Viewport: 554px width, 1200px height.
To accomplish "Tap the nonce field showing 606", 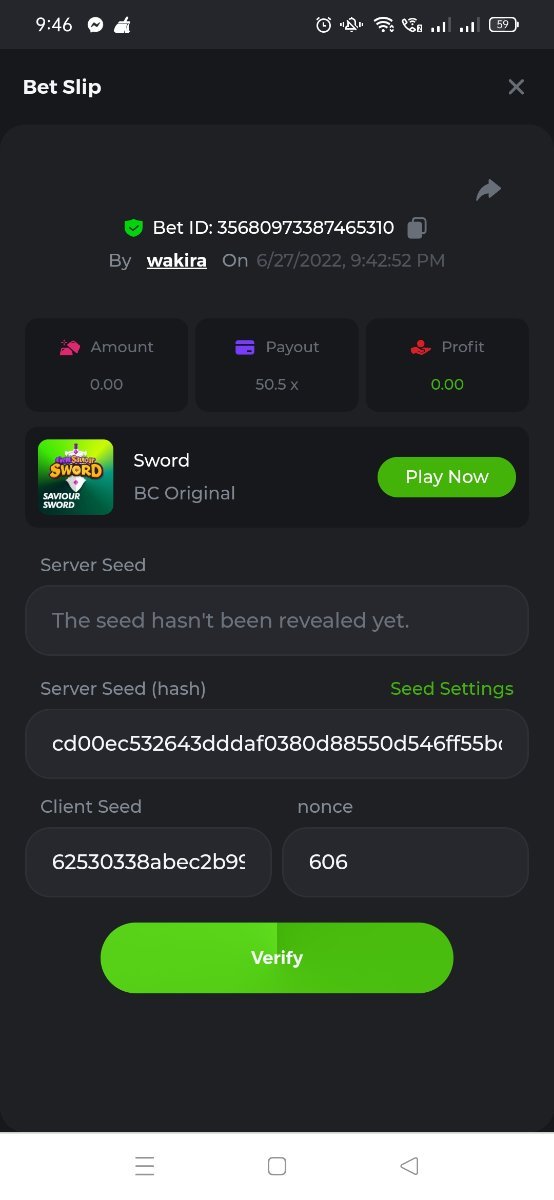I will 405,862.
